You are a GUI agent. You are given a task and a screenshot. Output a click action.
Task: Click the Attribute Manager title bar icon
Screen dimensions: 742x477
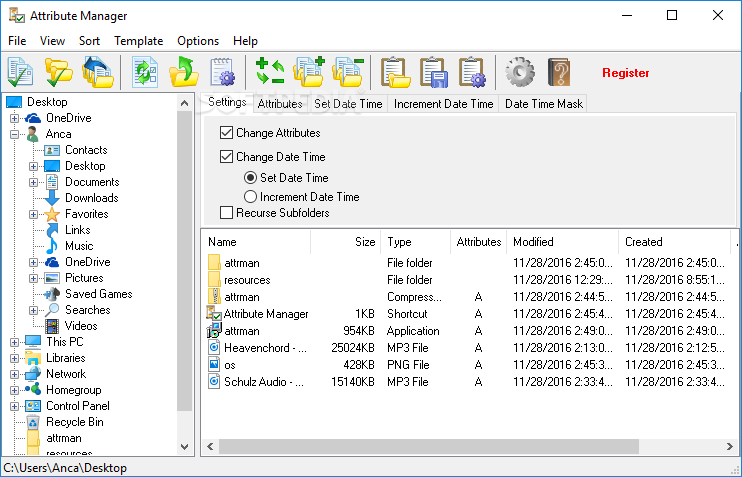pos(17,15)
